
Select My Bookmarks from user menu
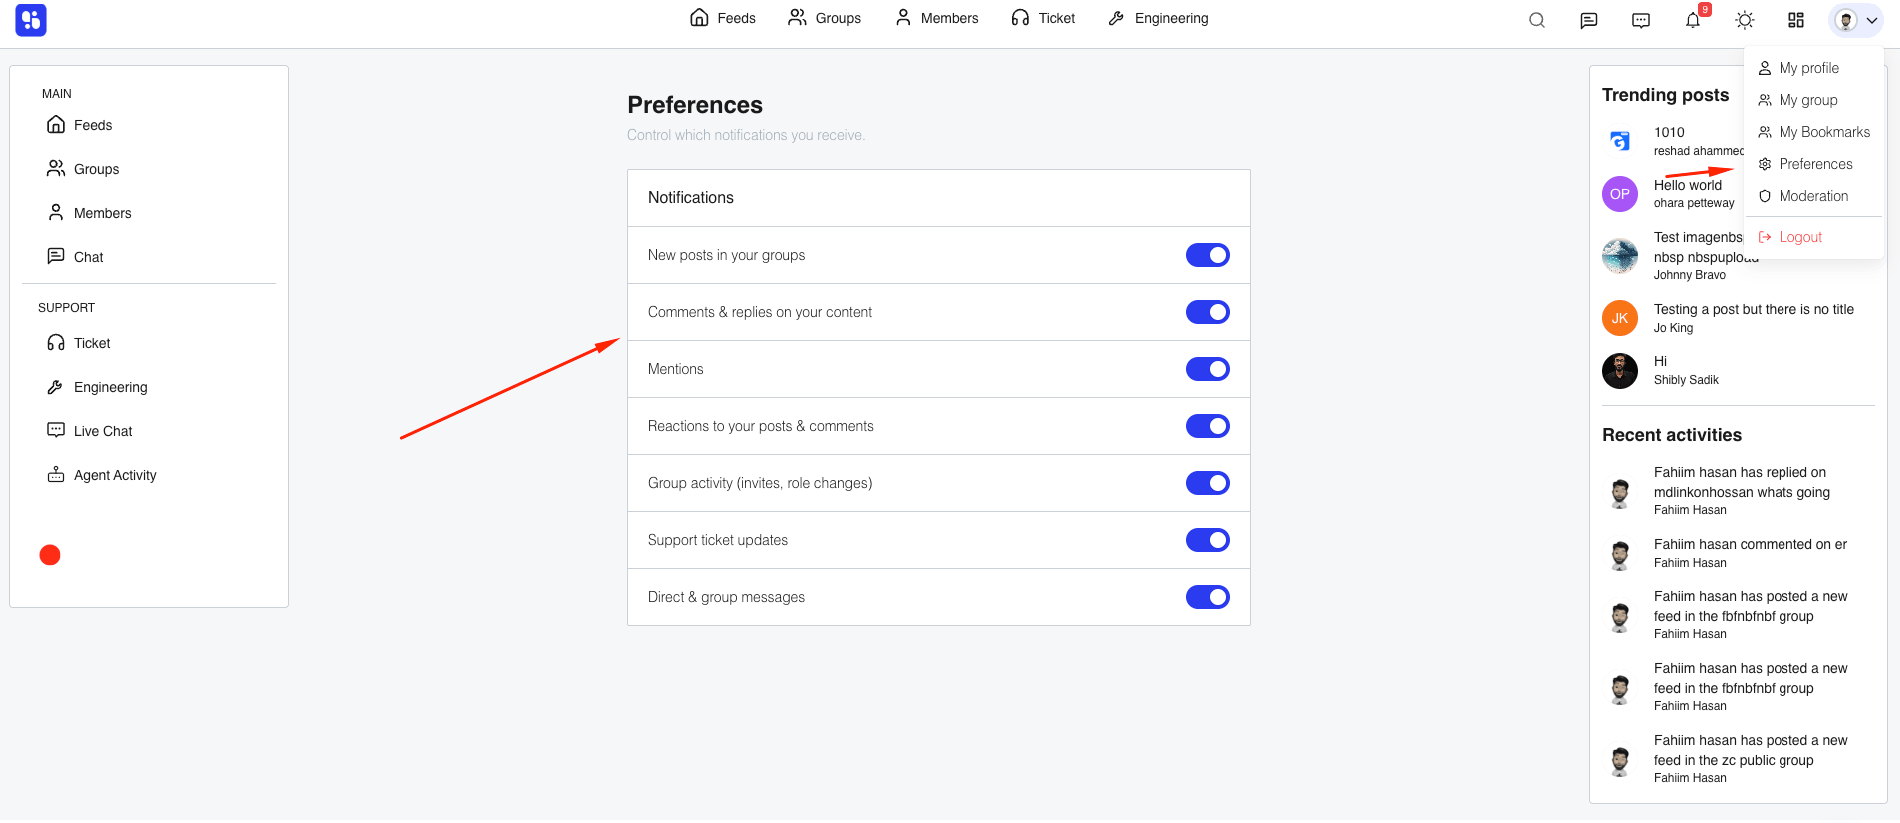[1814, 132]
